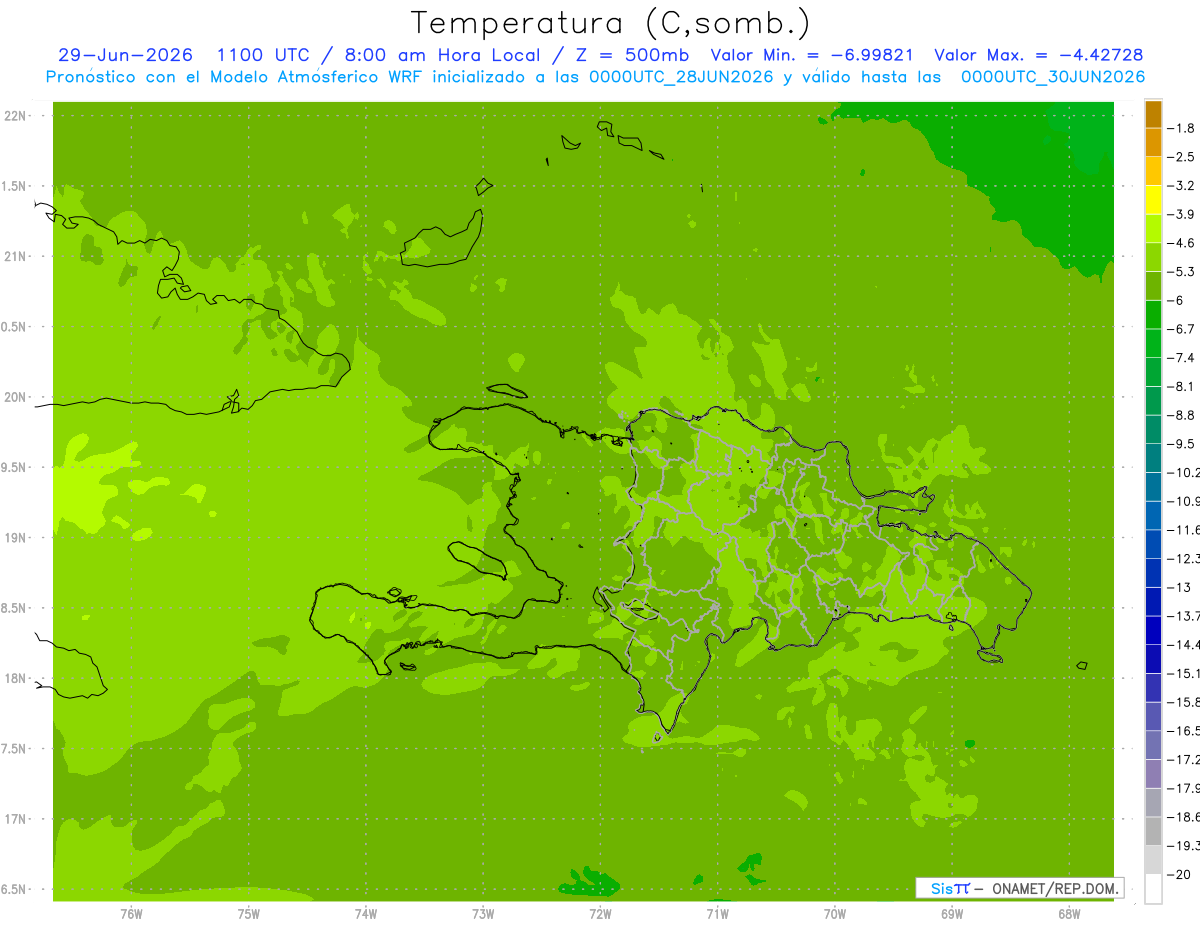
Task: Select the date '29-Jun-2026' in header
Action: [125, 55]
